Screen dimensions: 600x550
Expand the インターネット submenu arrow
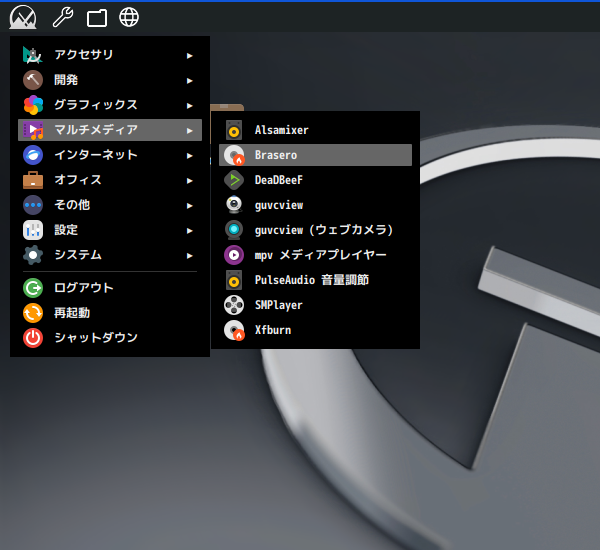189,155
